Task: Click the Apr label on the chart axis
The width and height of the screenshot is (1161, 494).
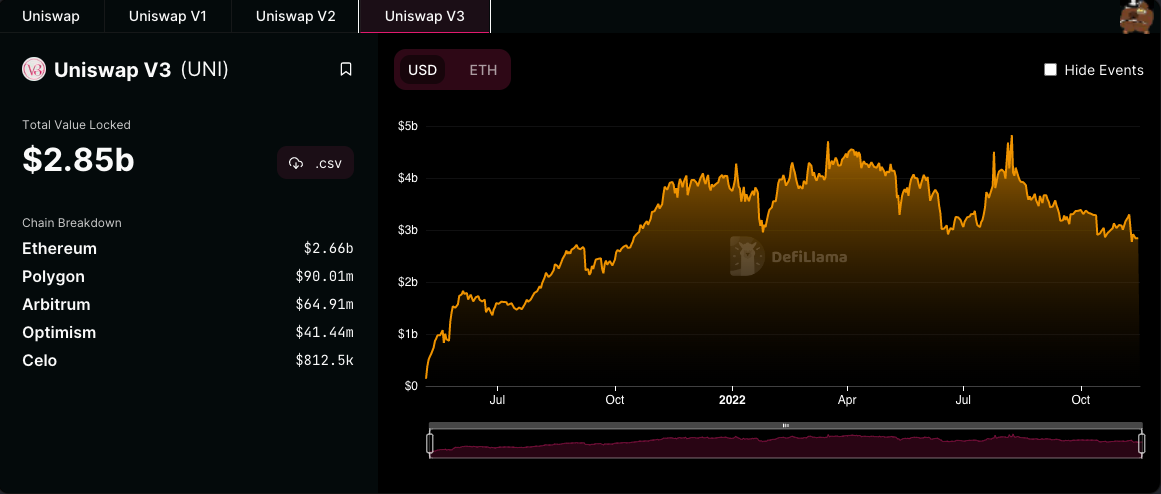Action: 847,400
